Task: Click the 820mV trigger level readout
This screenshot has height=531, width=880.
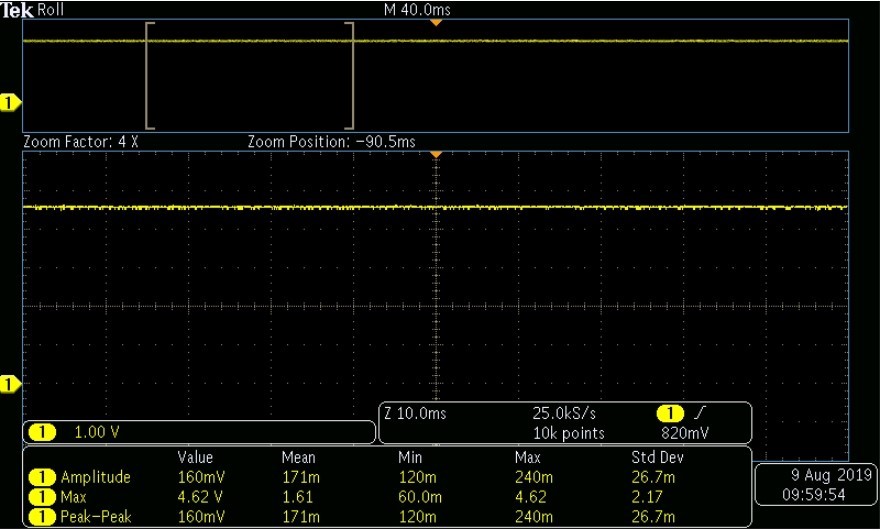Action: [x=685, y=433]
